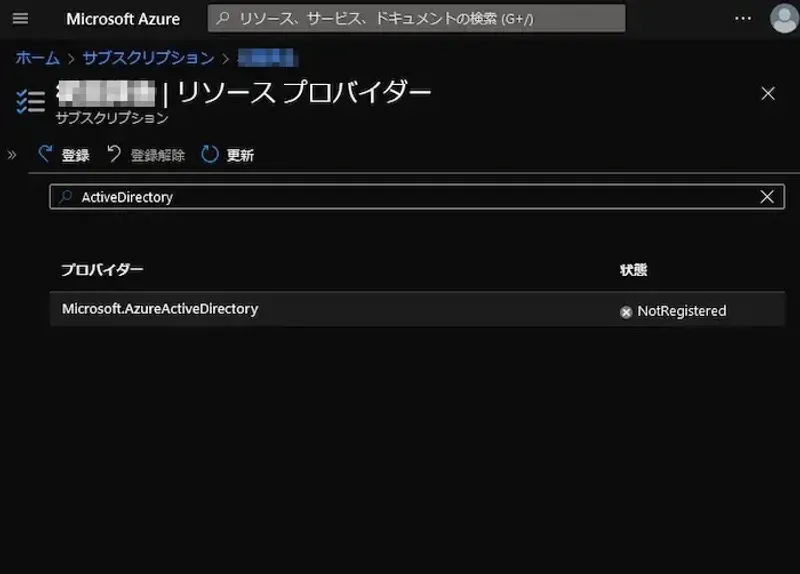This screenshot has height=574, width=800.
Task: Expand the collapsed side menu chevrons
Action: pos(12,155)
